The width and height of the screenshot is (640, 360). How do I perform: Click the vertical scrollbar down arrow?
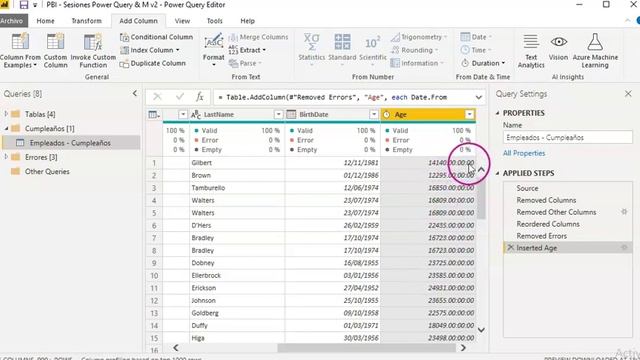pos(481,330)
